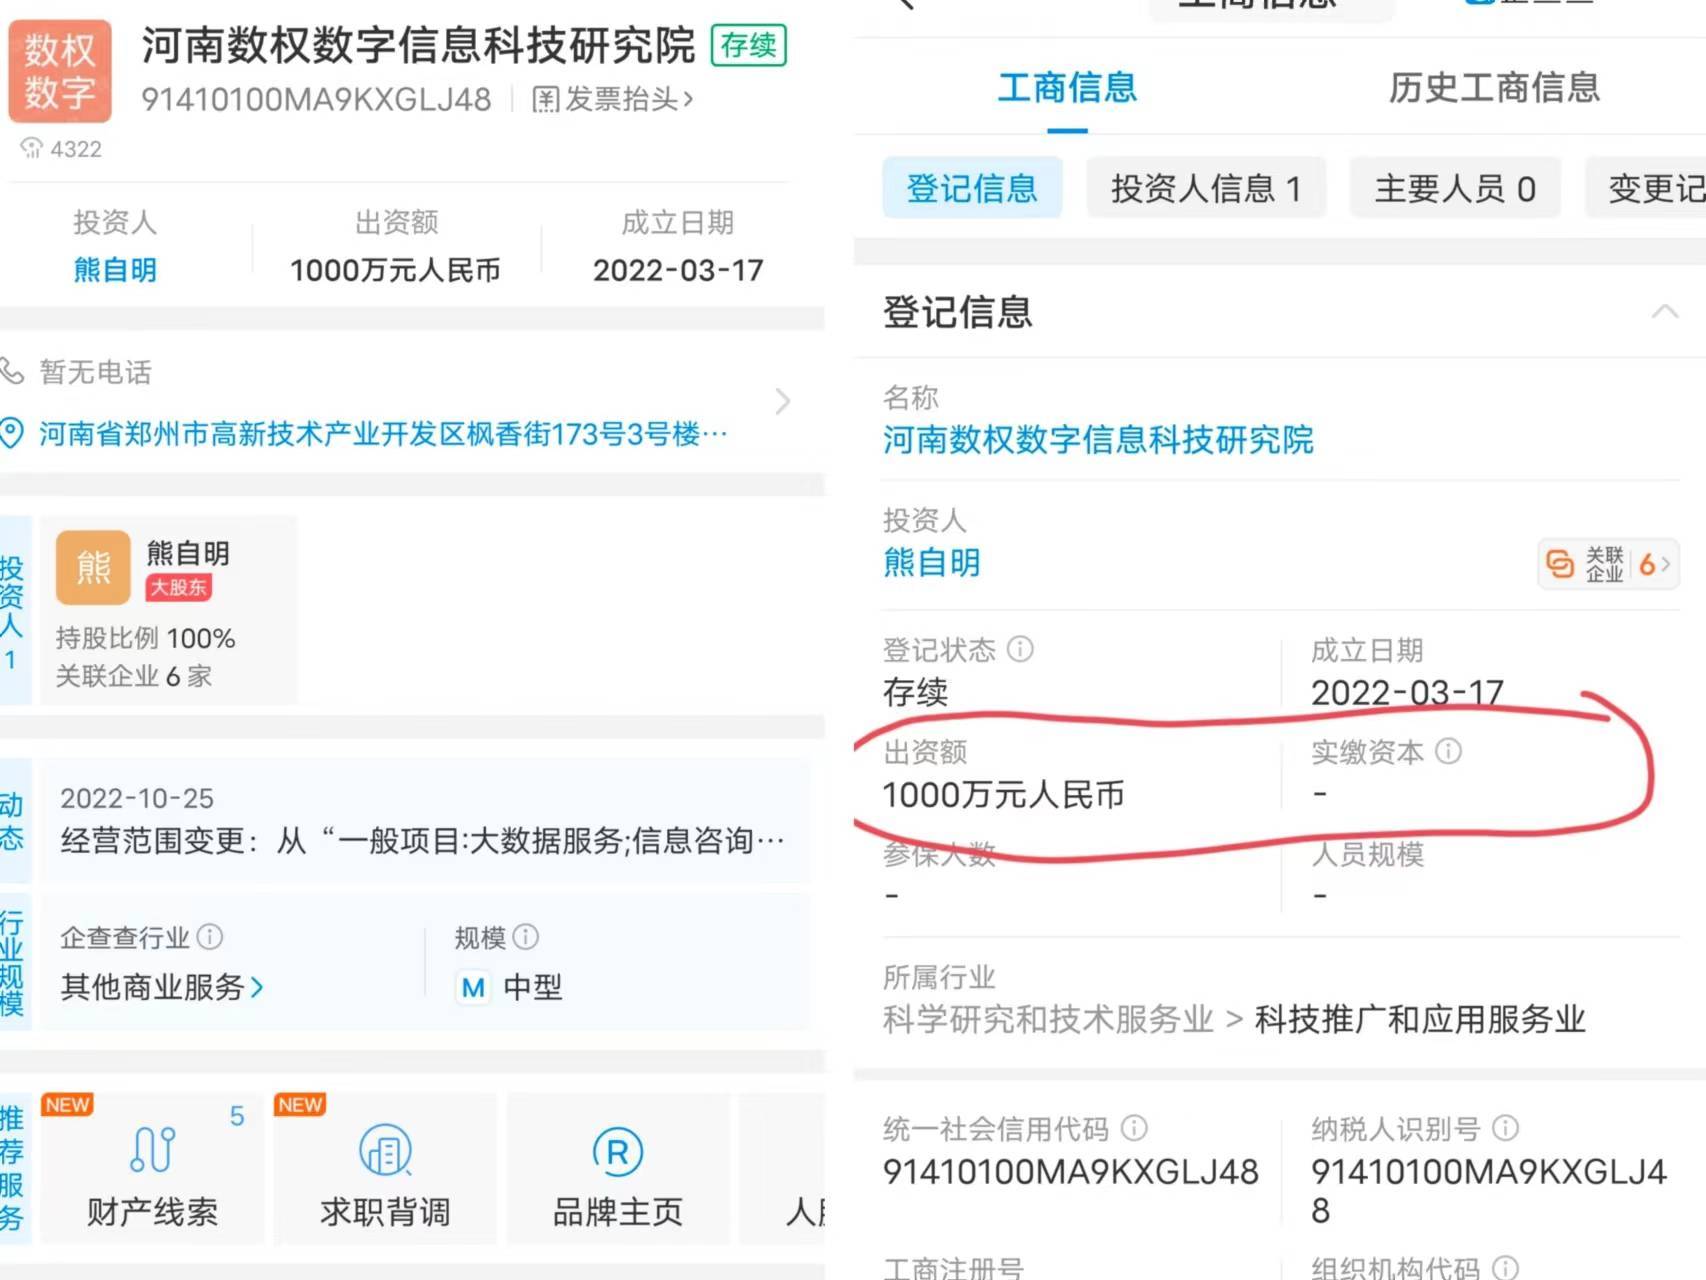Open the 求职背调 service icon
This screenshot has height=1280, width=1706.
385,1150
